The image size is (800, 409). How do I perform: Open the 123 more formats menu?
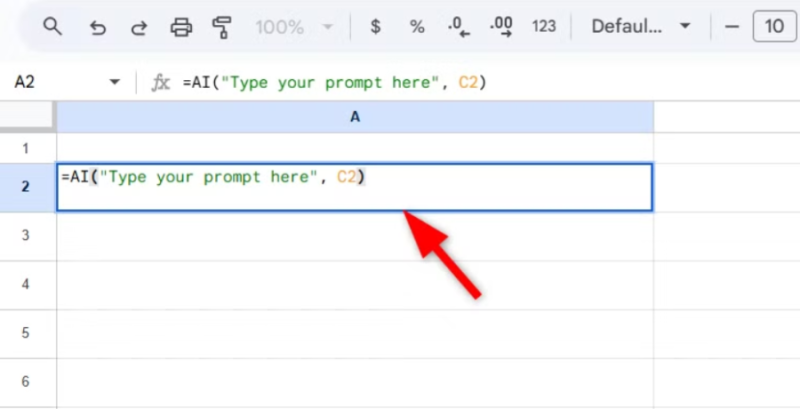click(x=544, y=27)
